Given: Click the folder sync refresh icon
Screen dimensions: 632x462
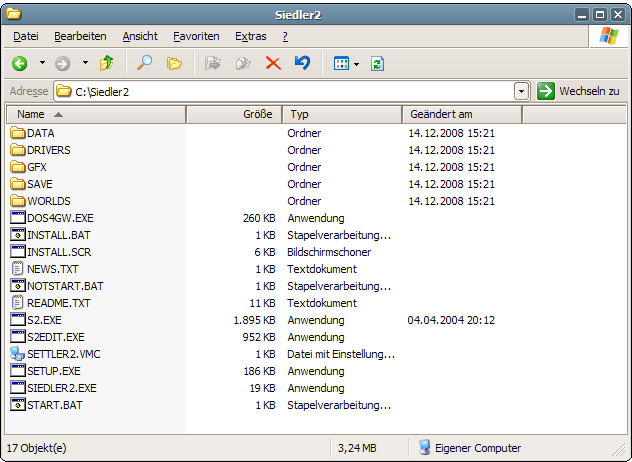Looking at the screenshot, I should (x=377, y=63).
